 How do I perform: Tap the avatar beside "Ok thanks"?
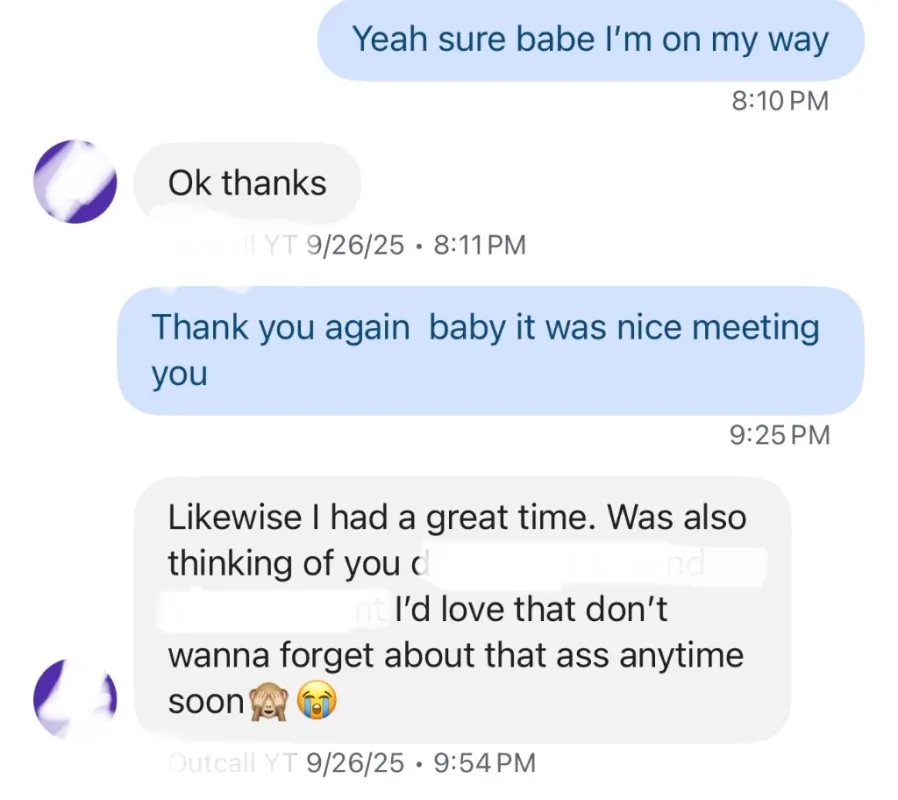click(75, 182)
